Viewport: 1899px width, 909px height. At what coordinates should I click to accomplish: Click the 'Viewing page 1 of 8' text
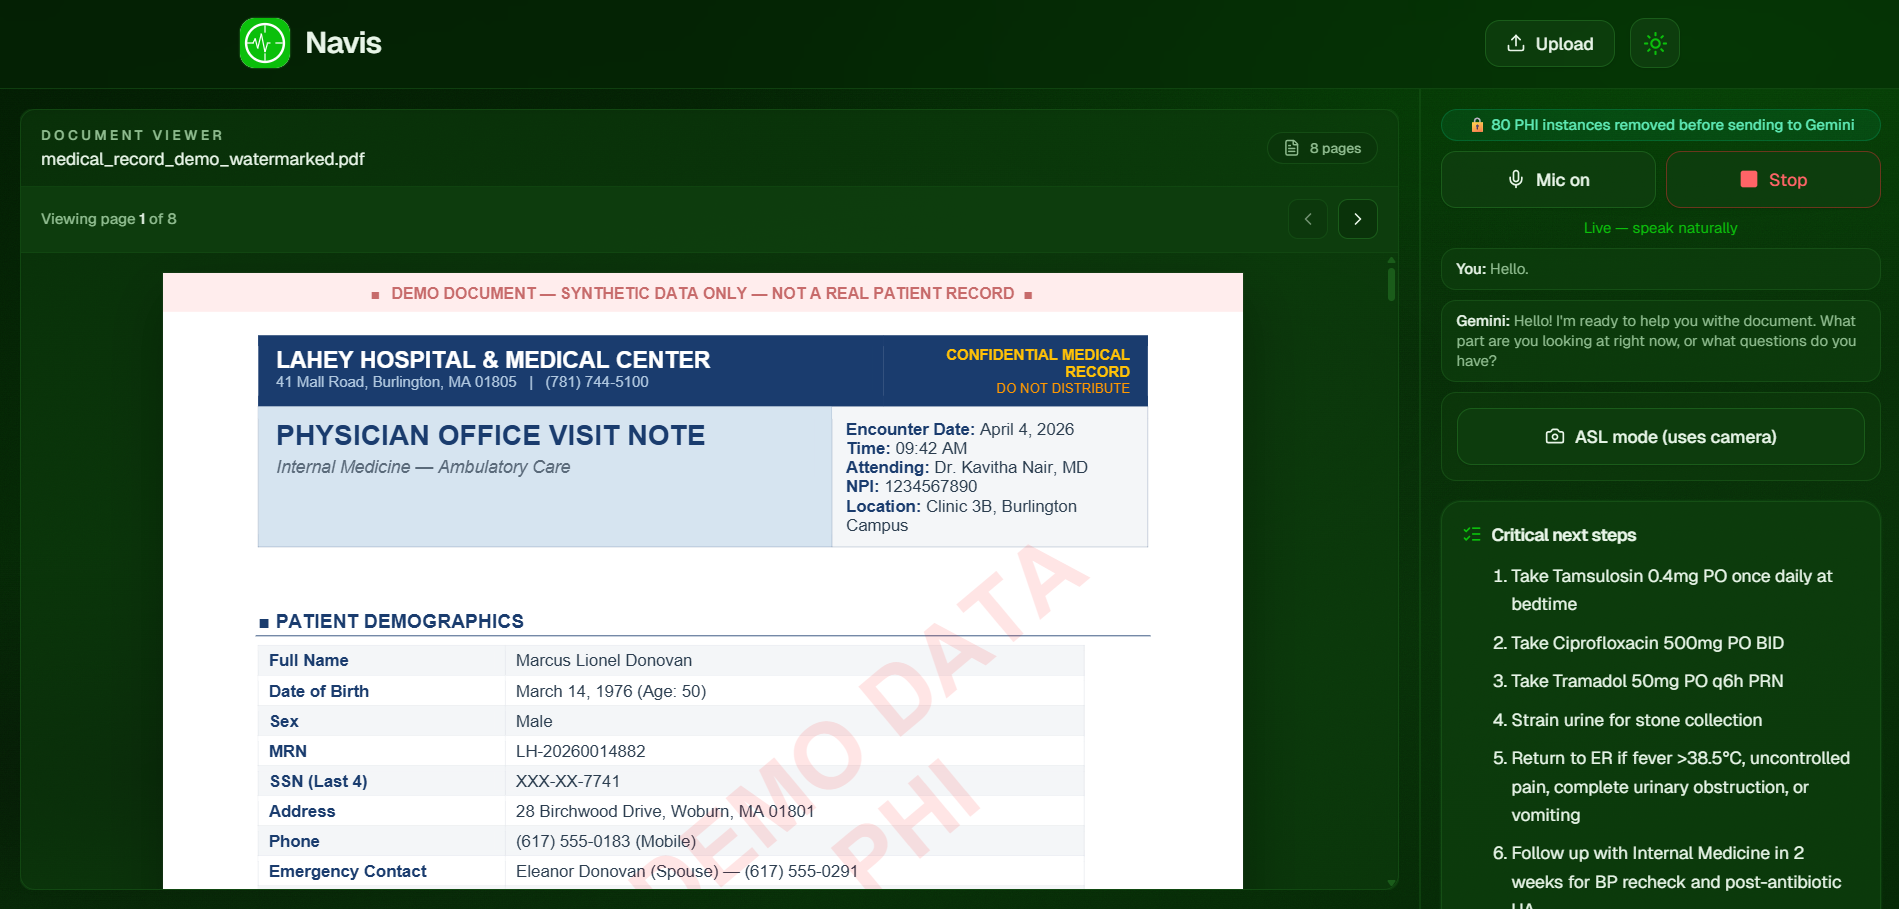(109, 219)
